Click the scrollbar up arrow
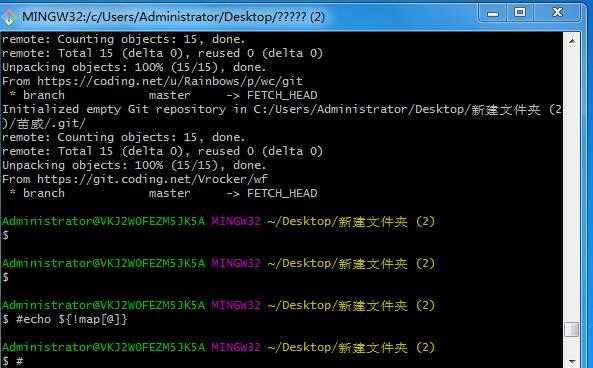The image size is (593, 368). [572, 40]
